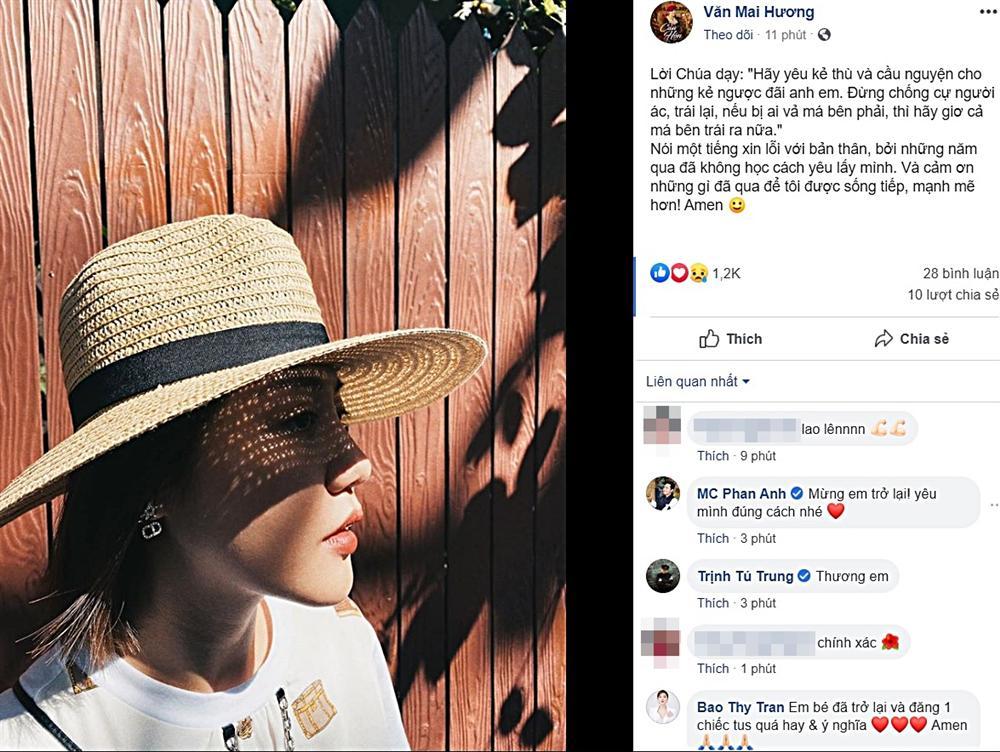Like Trịnh Tú Trung's comment
Screen dimensions: 1000x752
click(x=713, y=603)
